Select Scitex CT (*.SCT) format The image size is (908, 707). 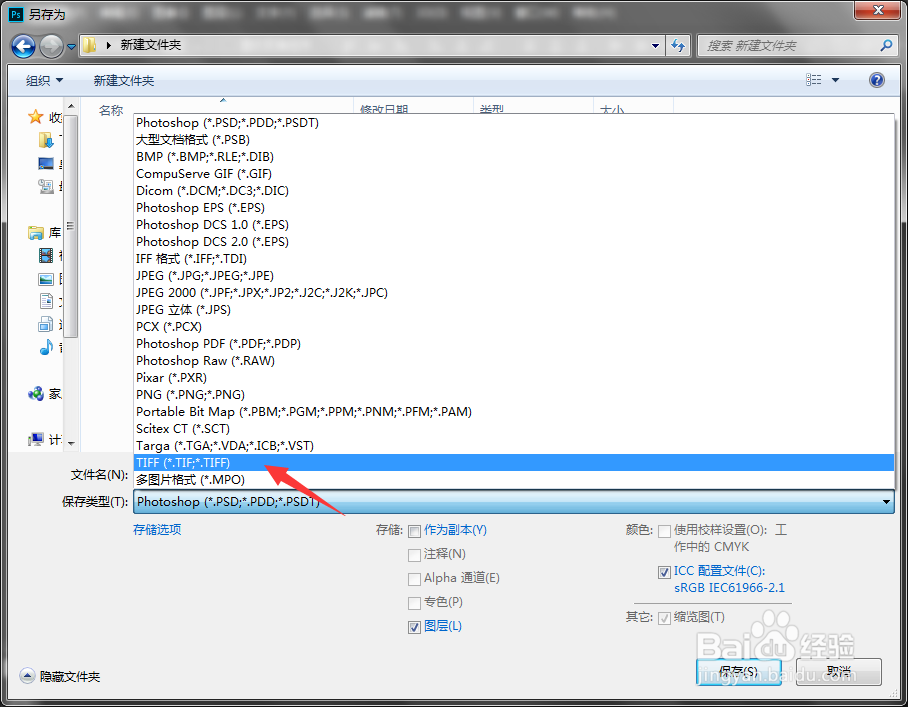coord(514,428)
